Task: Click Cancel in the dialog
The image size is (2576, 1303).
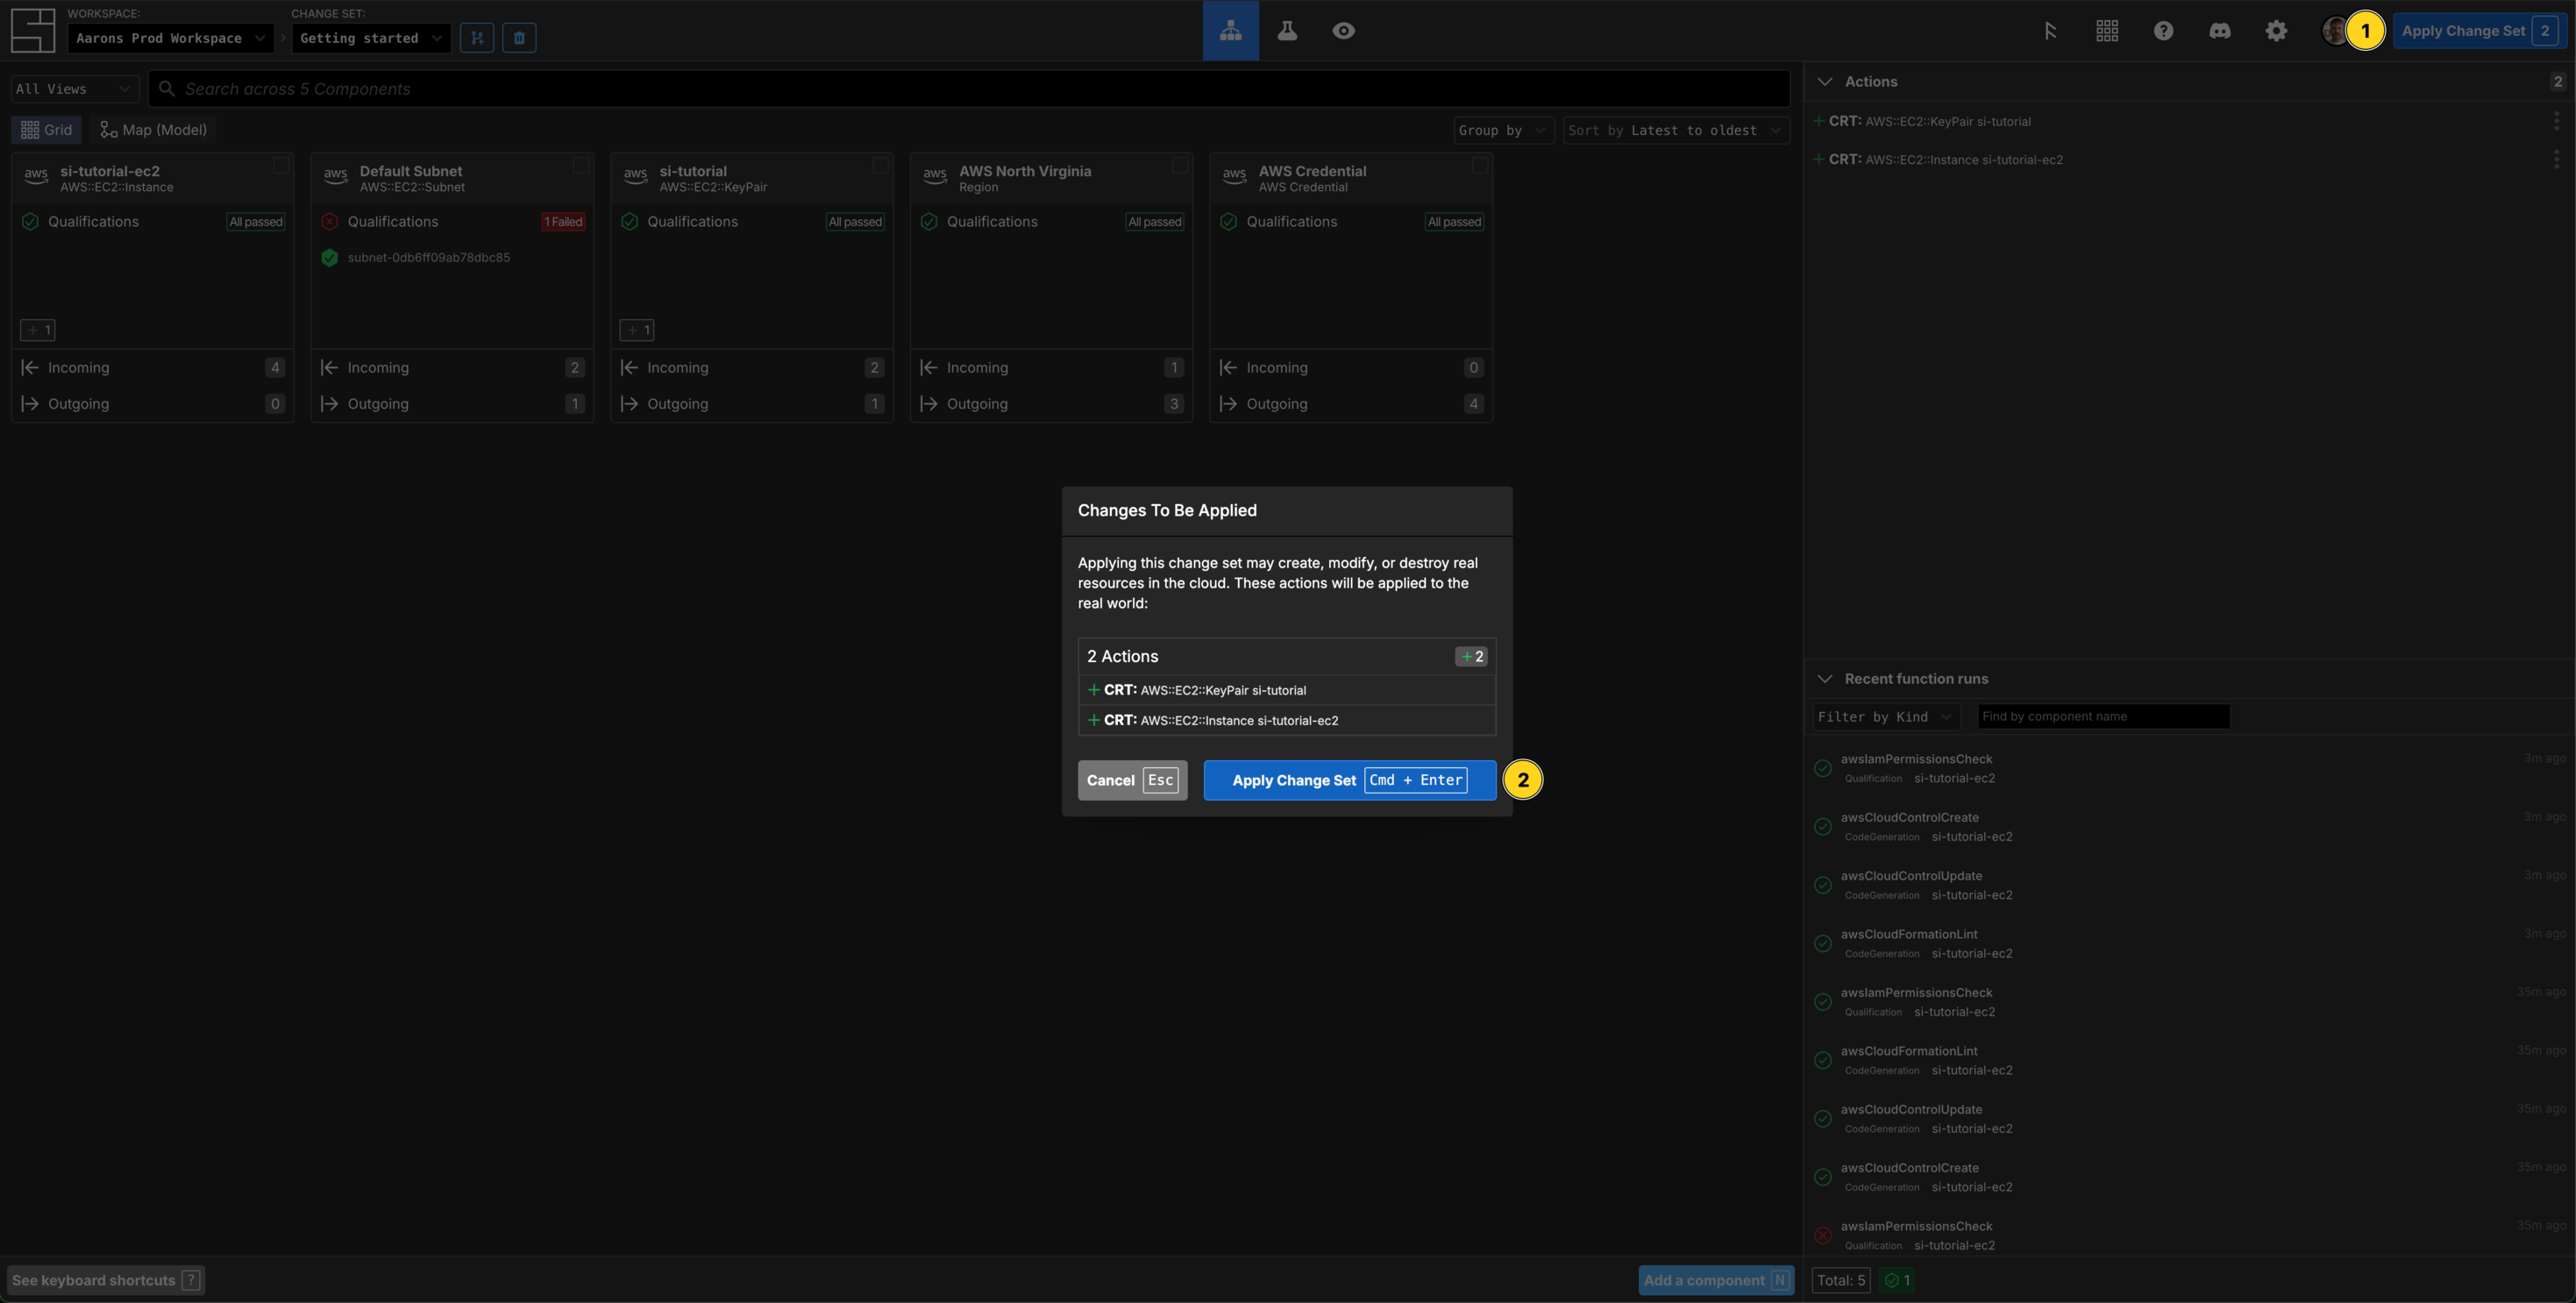Action: pos(1132,780)
